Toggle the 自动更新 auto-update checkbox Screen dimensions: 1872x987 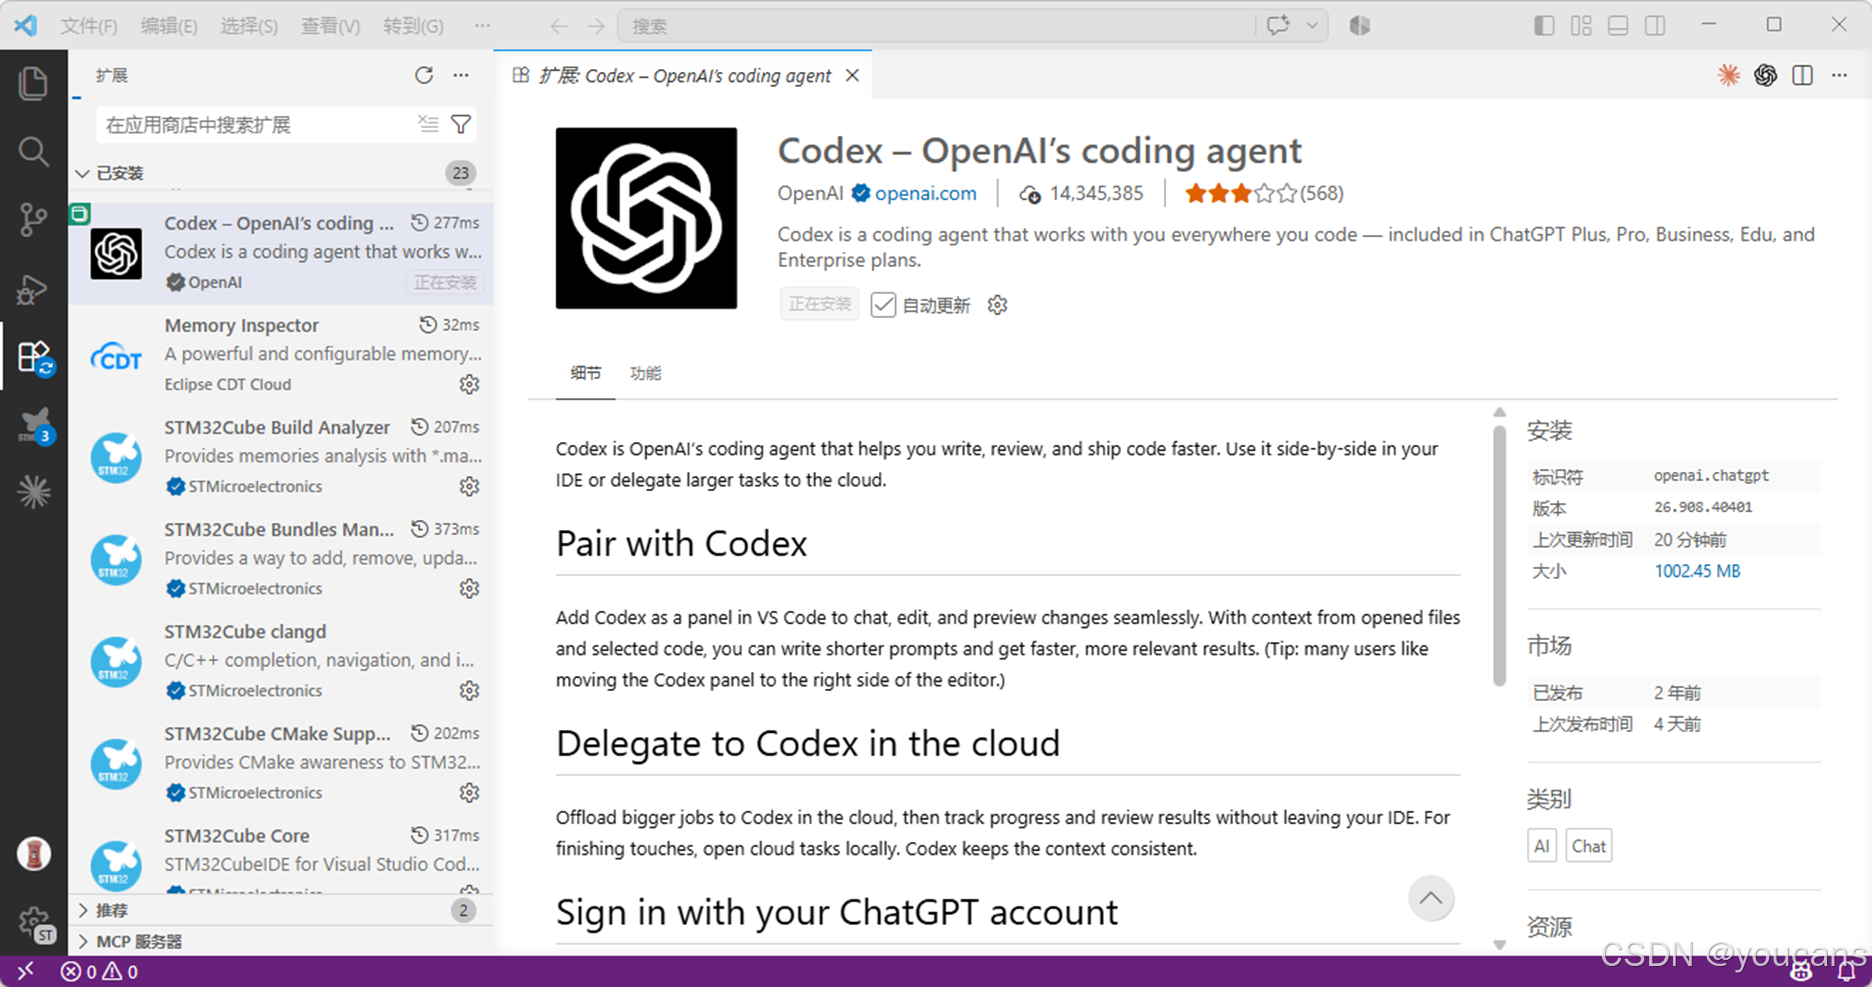(883, 305)
